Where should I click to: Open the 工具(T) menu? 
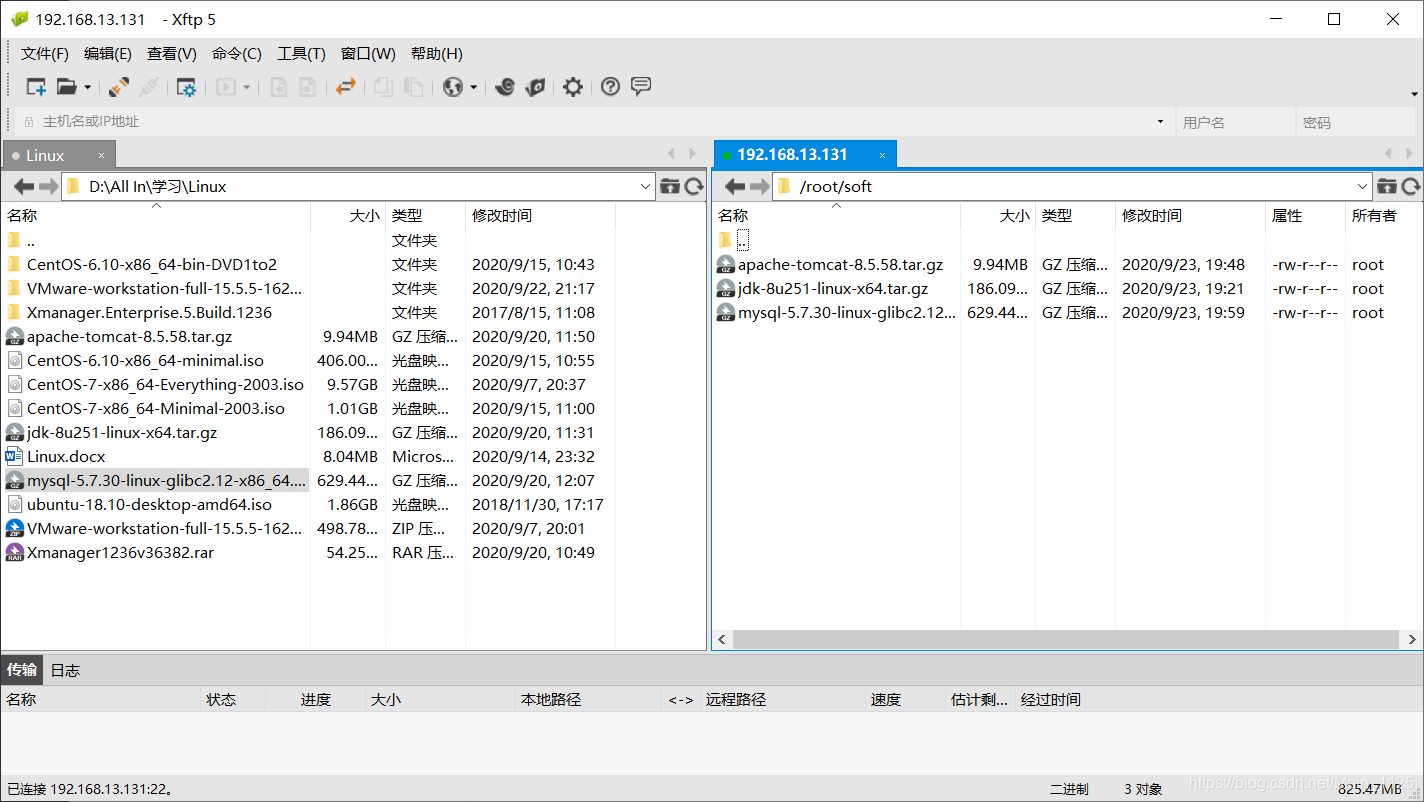301,54
